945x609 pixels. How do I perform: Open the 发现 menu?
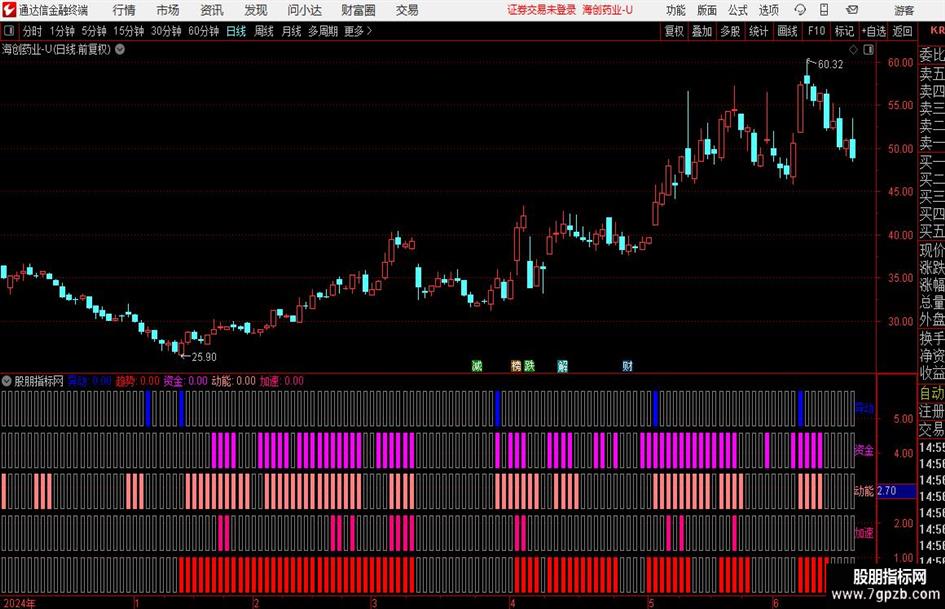coord(256,10)
